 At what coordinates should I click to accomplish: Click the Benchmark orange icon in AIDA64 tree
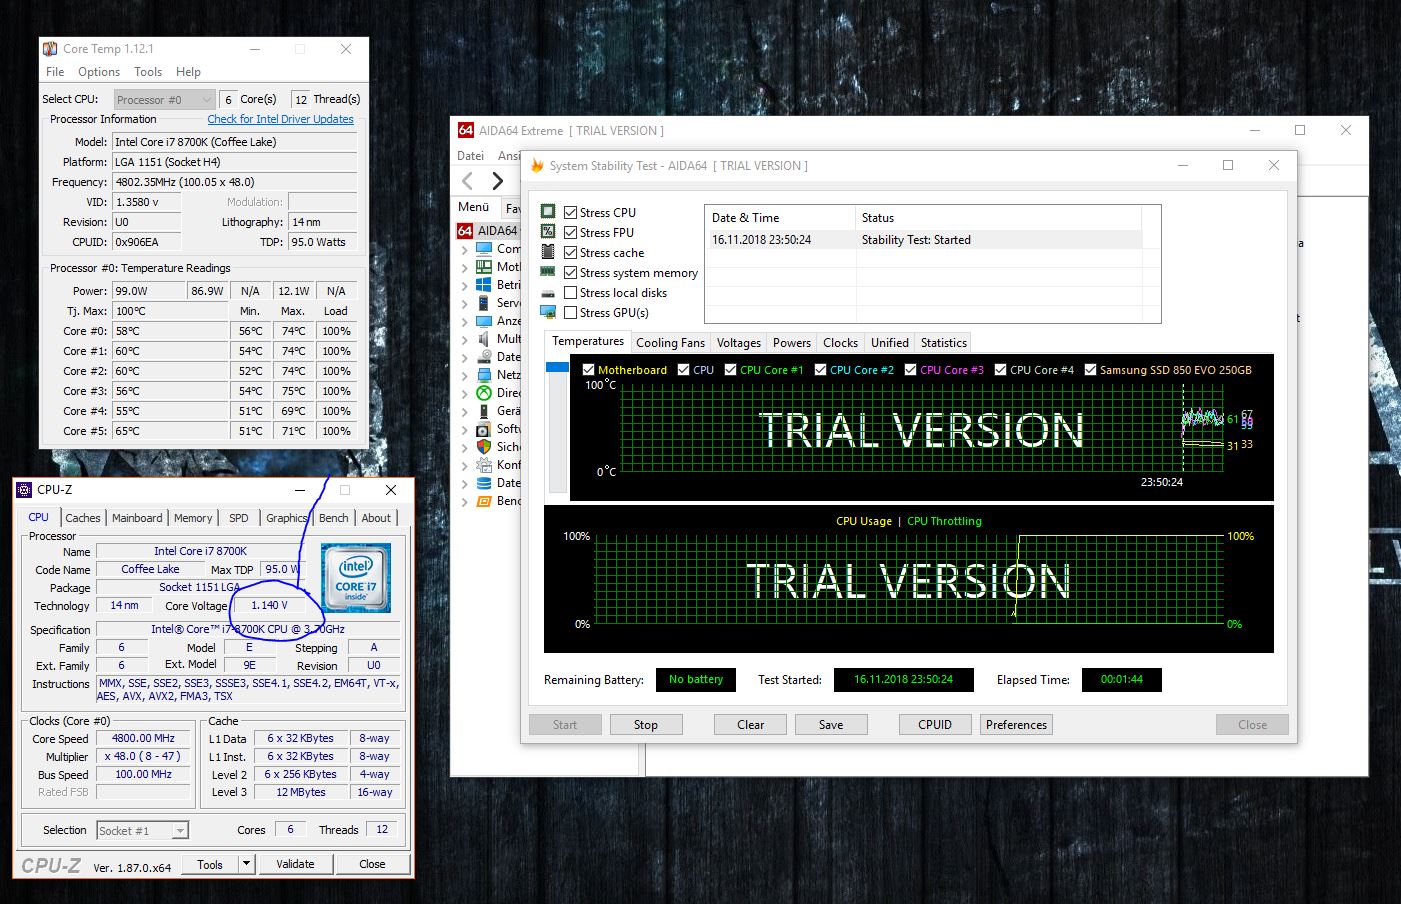coord(484,501)
